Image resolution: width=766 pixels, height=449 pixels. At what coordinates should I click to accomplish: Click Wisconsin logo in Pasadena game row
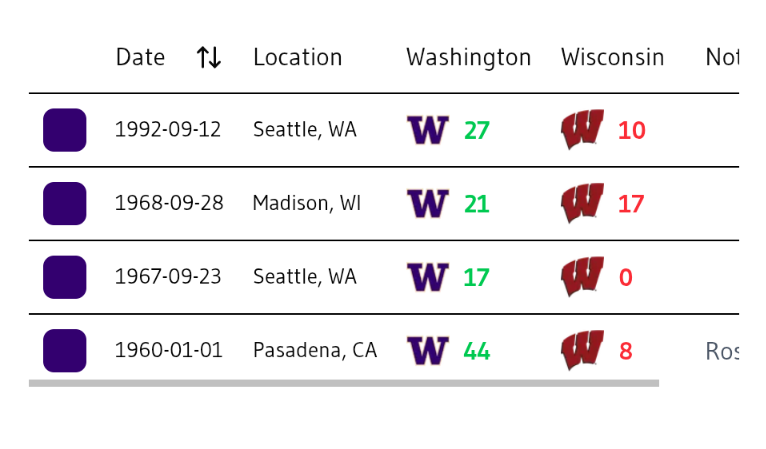click(582, 350)
